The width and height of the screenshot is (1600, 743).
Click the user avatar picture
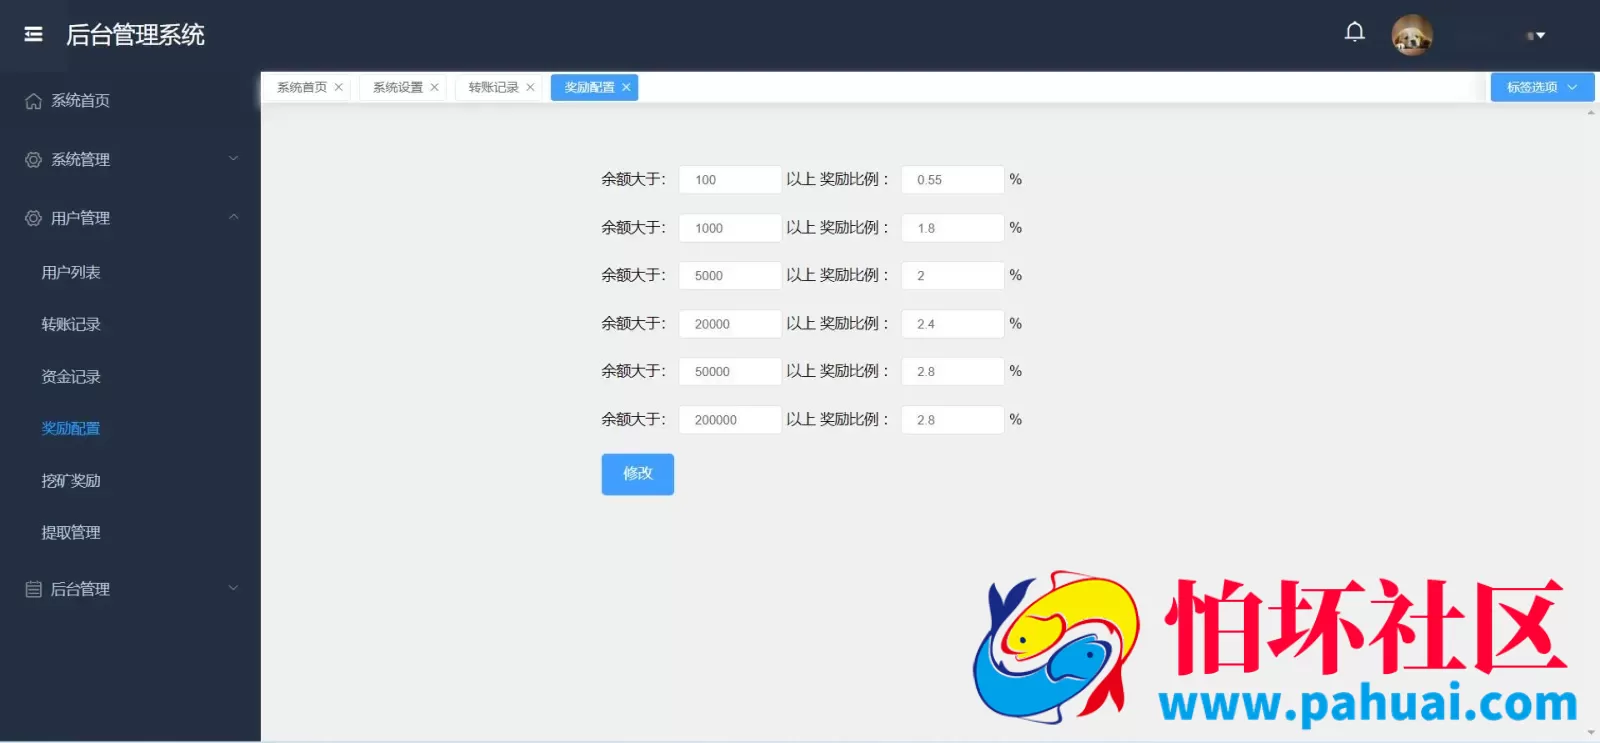(1412, 35)
